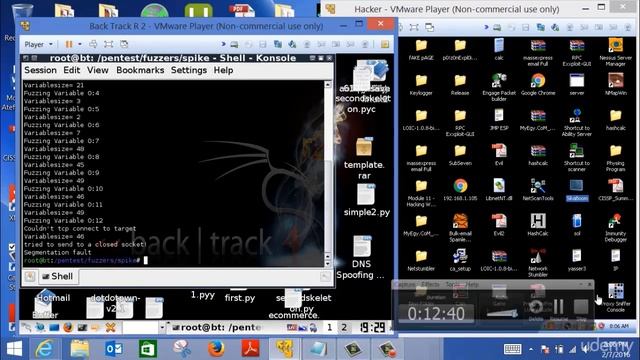The image size is (640, 360).
Task: Stop the screen recording in recorder overlay
Action: click(580, 307)
